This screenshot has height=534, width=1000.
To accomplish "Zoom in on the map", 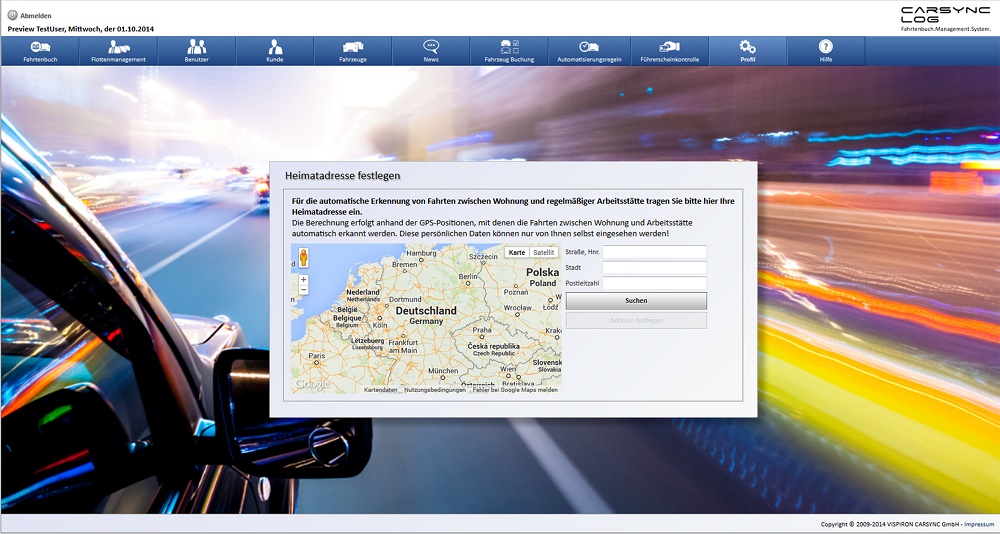I will coord(304,280).
